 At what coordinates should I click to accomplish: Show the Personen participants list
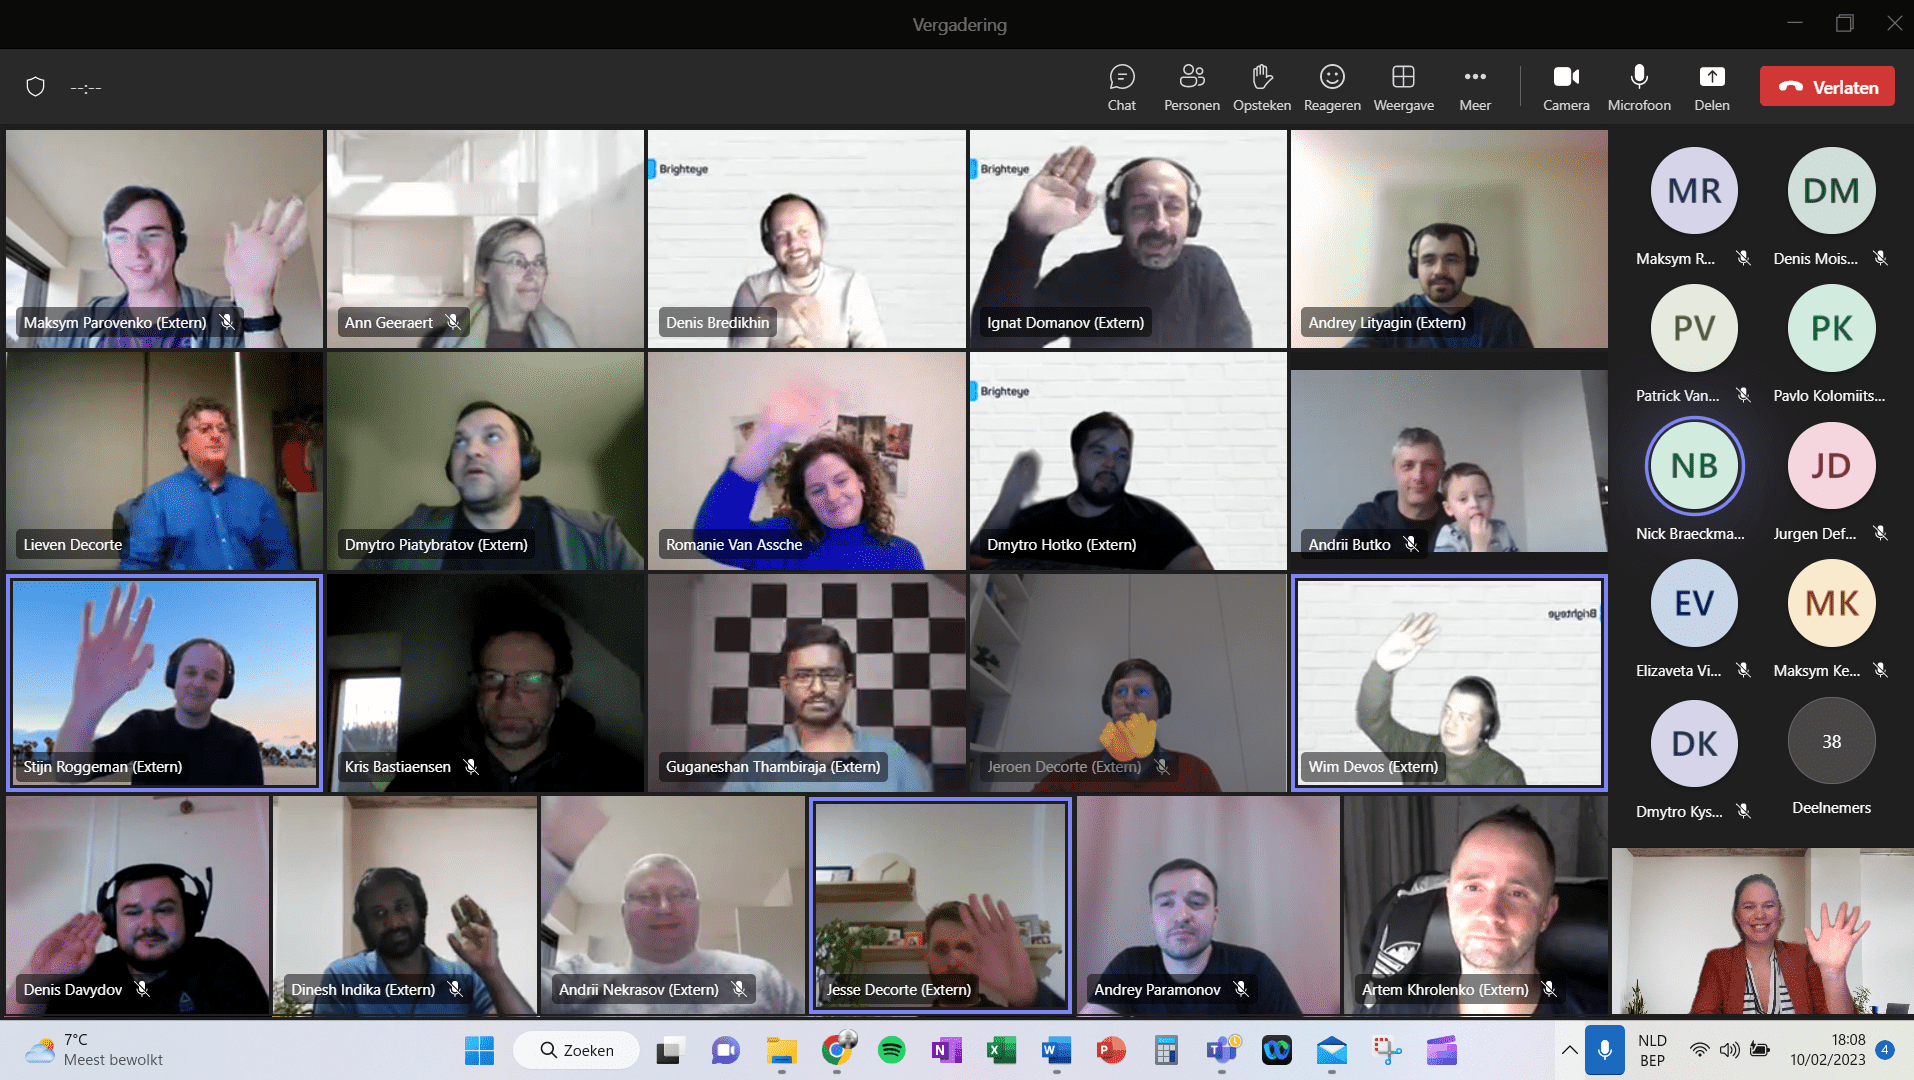pos(1191,87)
